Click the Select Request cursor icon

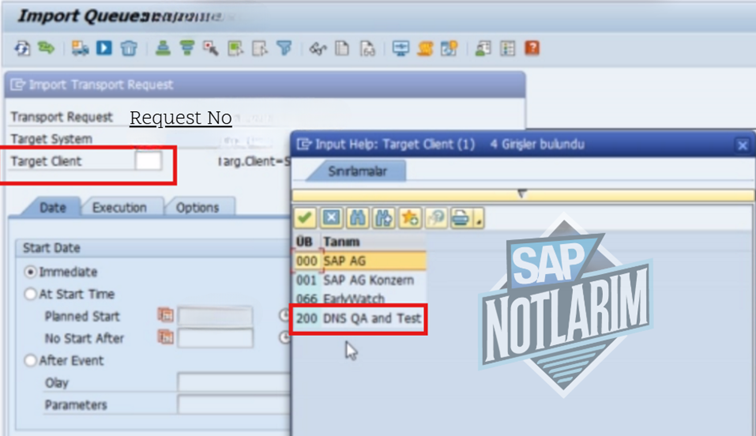[211, 48]
